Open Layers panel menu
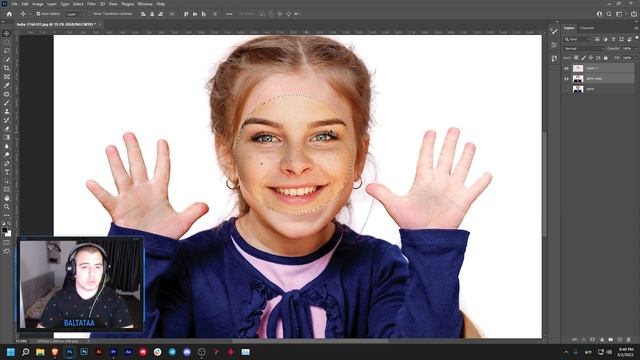The image size is (640, 360). [636, 28]
